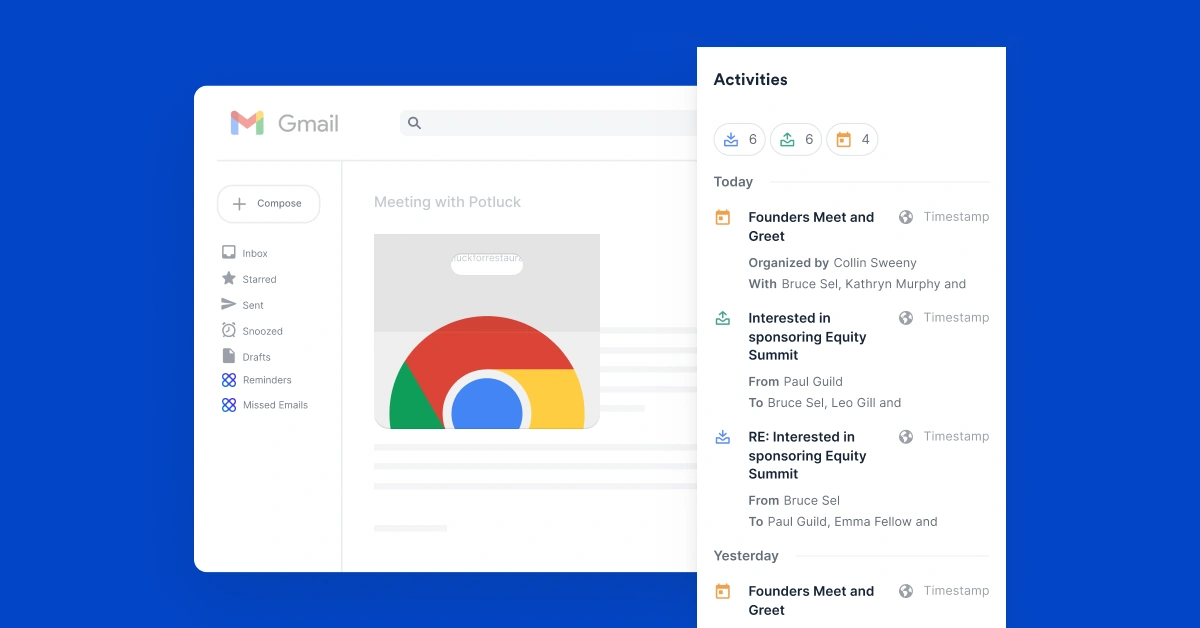Click calendar icon of Today's Founders Meet
This screenshot has width=1200, height=628.
tap(723, 217)
